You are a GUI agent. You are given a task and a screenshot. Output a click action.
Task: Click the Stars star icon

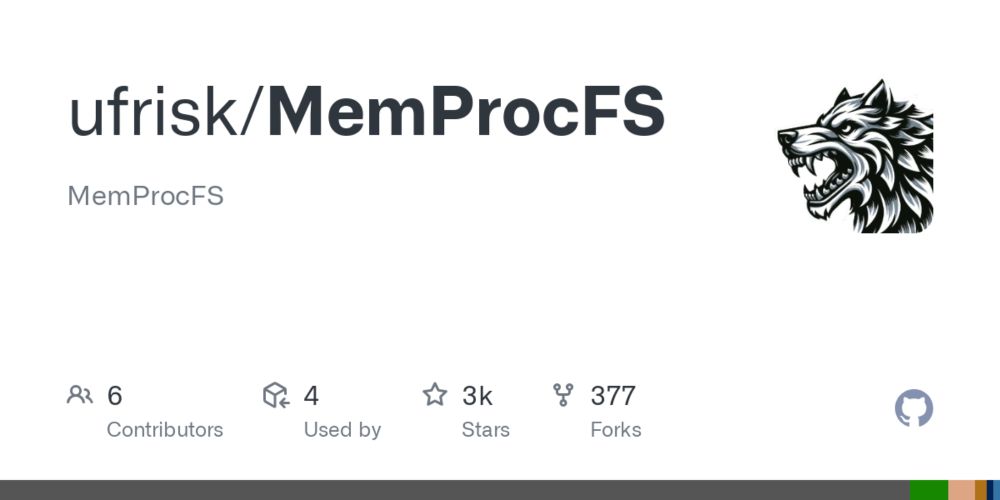pos(435,395)
